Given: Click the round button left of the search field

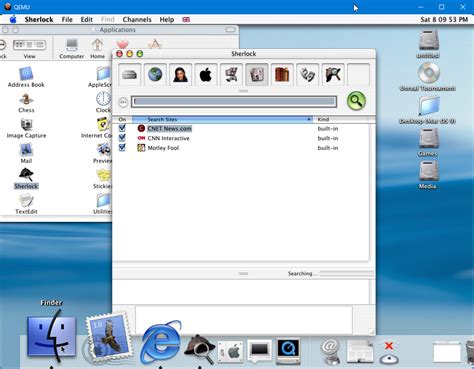Looking at the screenshot, I should (123, 102).
